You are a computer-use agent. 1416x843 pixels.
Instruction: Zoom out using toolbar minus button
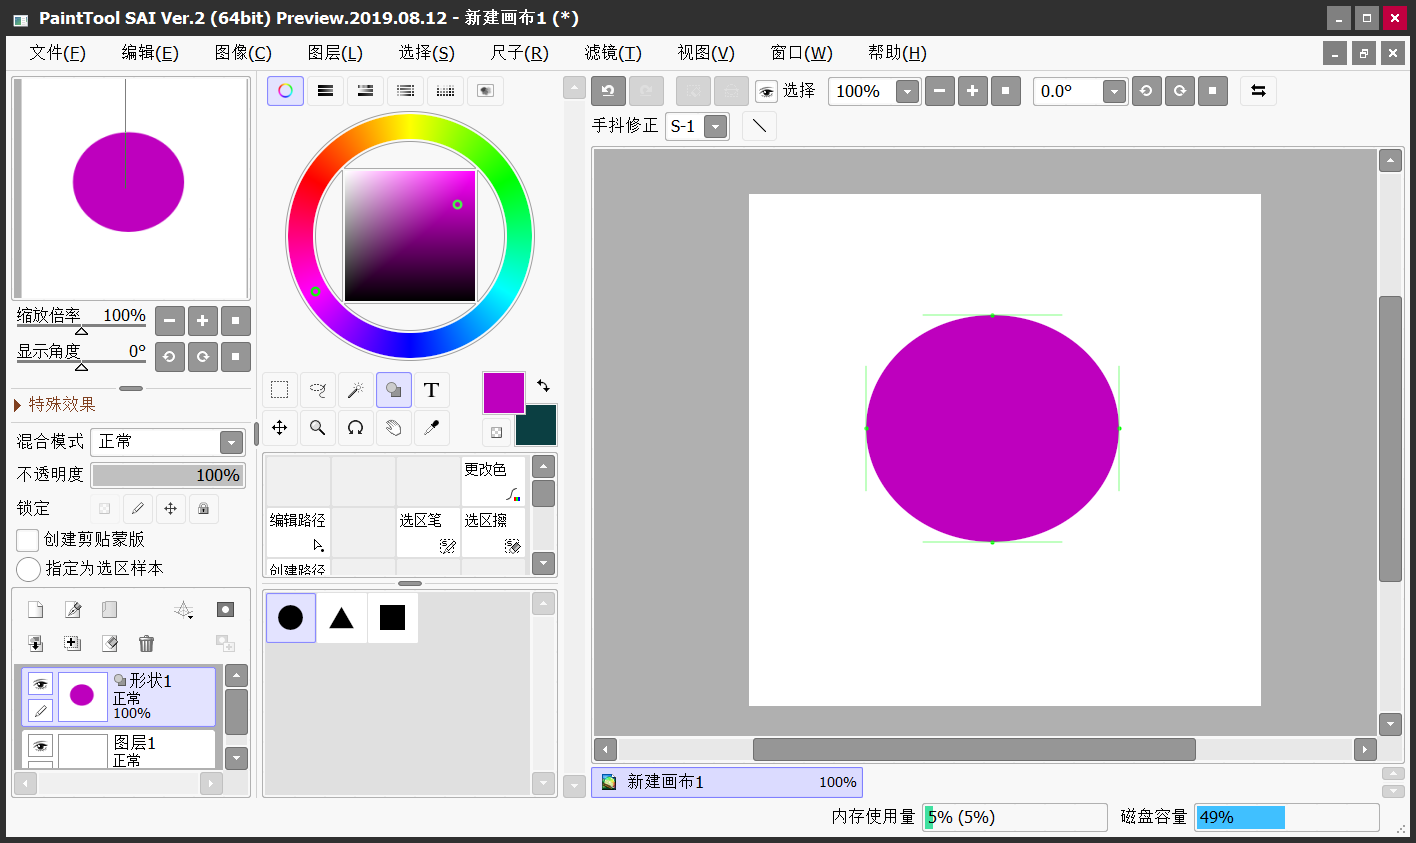point(939,91)
